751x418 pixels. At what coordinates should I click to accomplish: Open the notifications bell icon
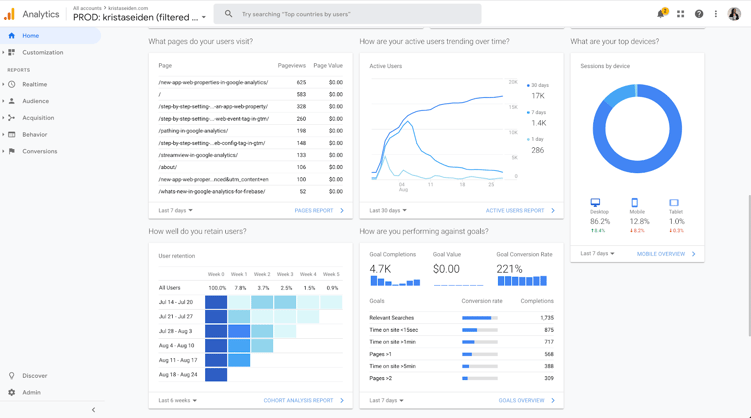pos(661,13)
